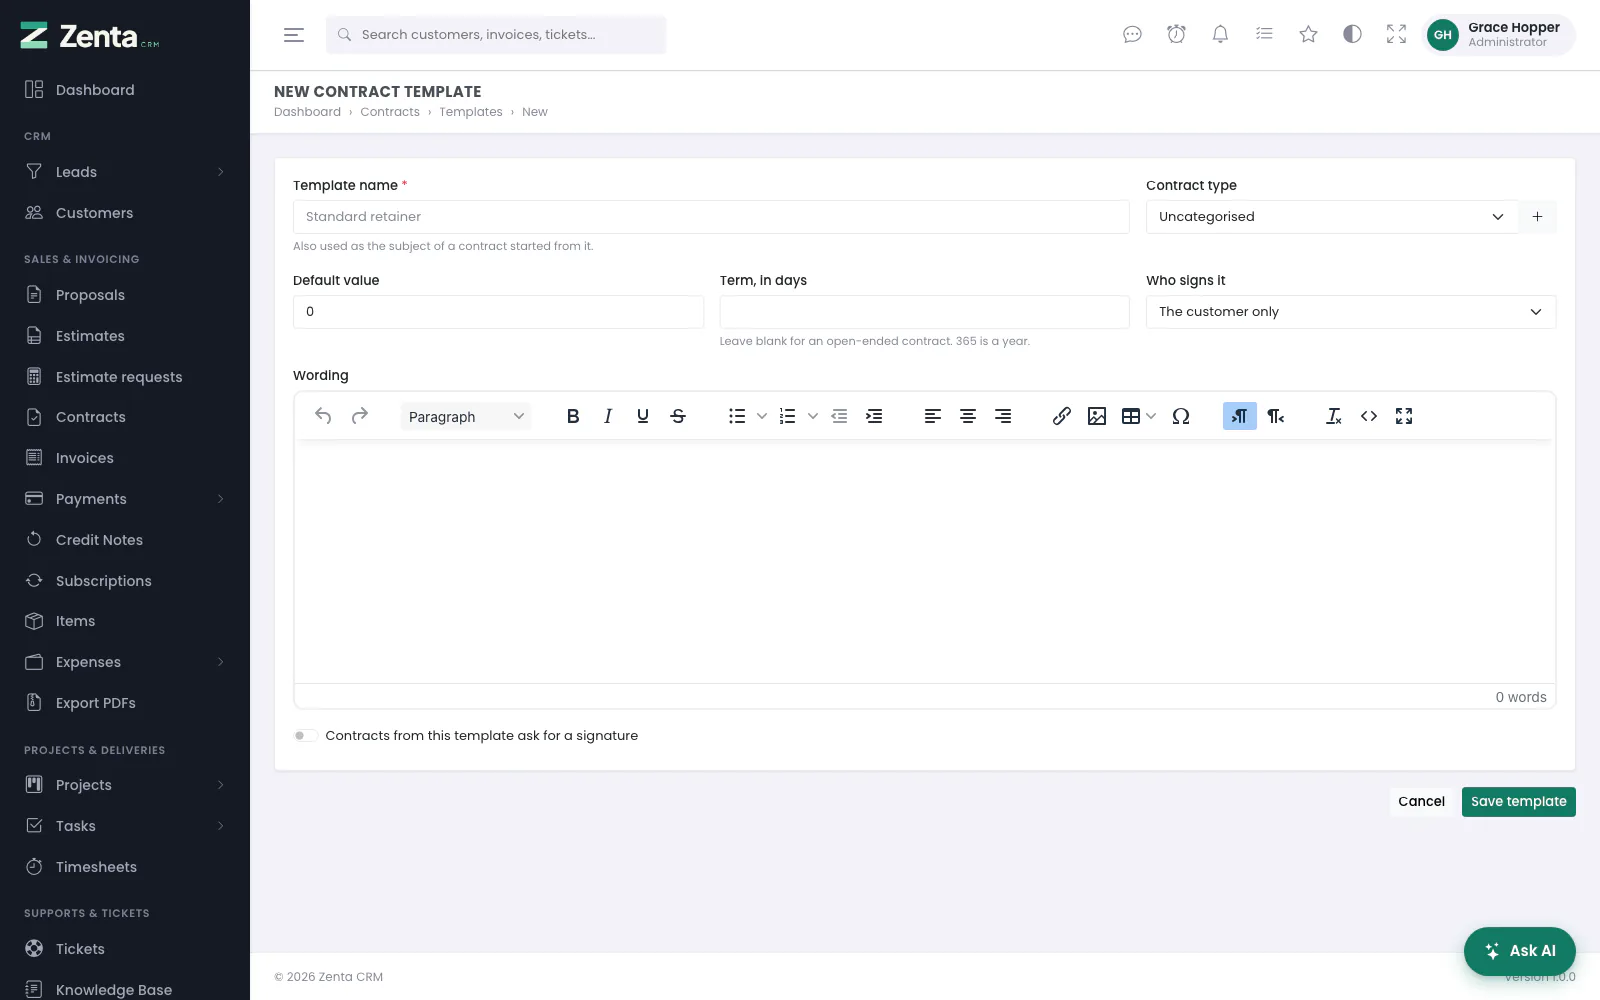Image resolution: width=1600 pixels, height=1000 pixels.
Task: Enable signature requirement toggle
Action: pyautogui.click(x=305, y=736)
